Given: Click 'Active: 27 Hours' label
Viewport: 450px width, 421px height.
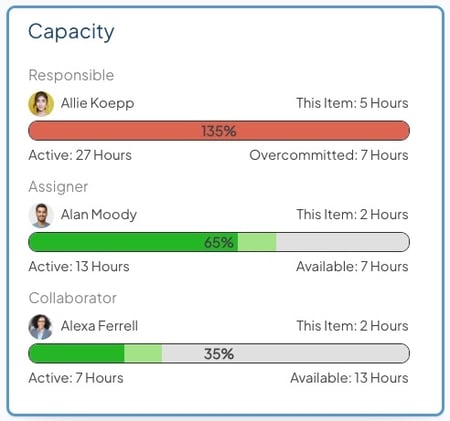Looking at the screenshot, I should click(x=80, y=155).
